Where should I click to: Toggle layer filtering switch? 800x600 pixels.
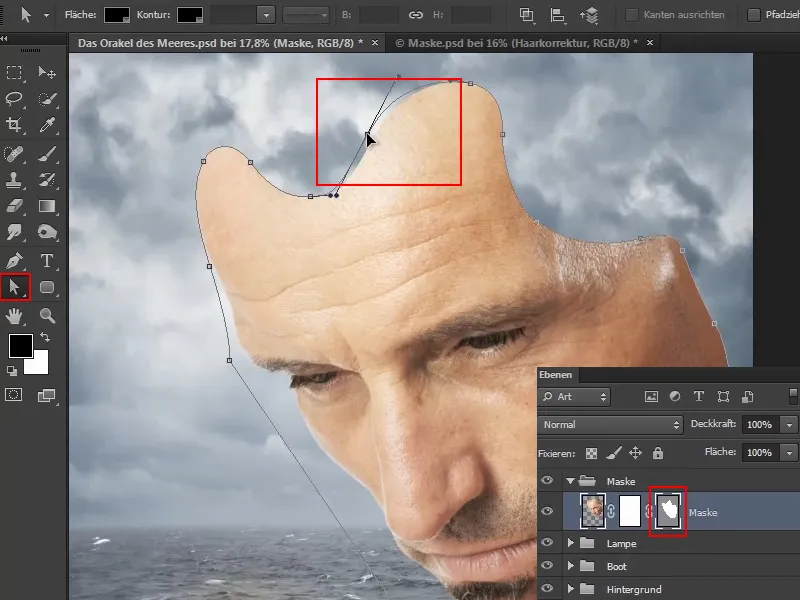[x=793, y=396]
